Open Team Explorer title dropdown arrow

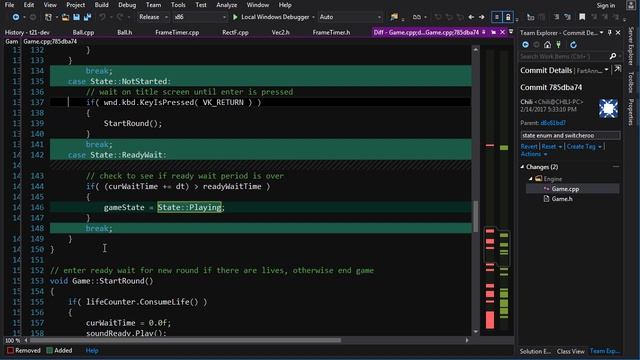click(x=601, y=32)
